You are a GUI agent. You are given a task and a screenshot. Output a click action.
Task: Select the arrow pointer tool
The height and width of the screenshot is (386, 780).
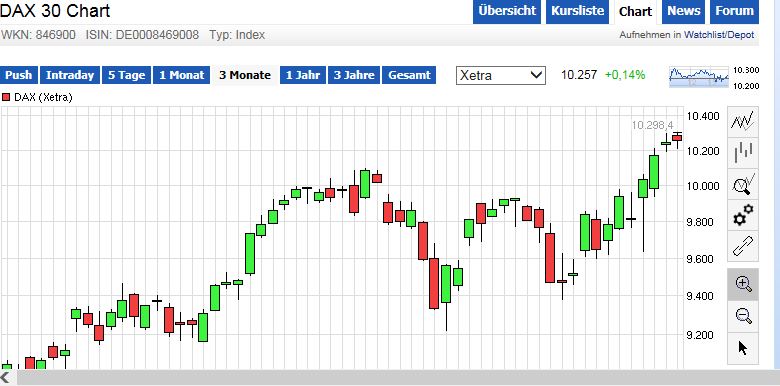(x=743, y=348)
